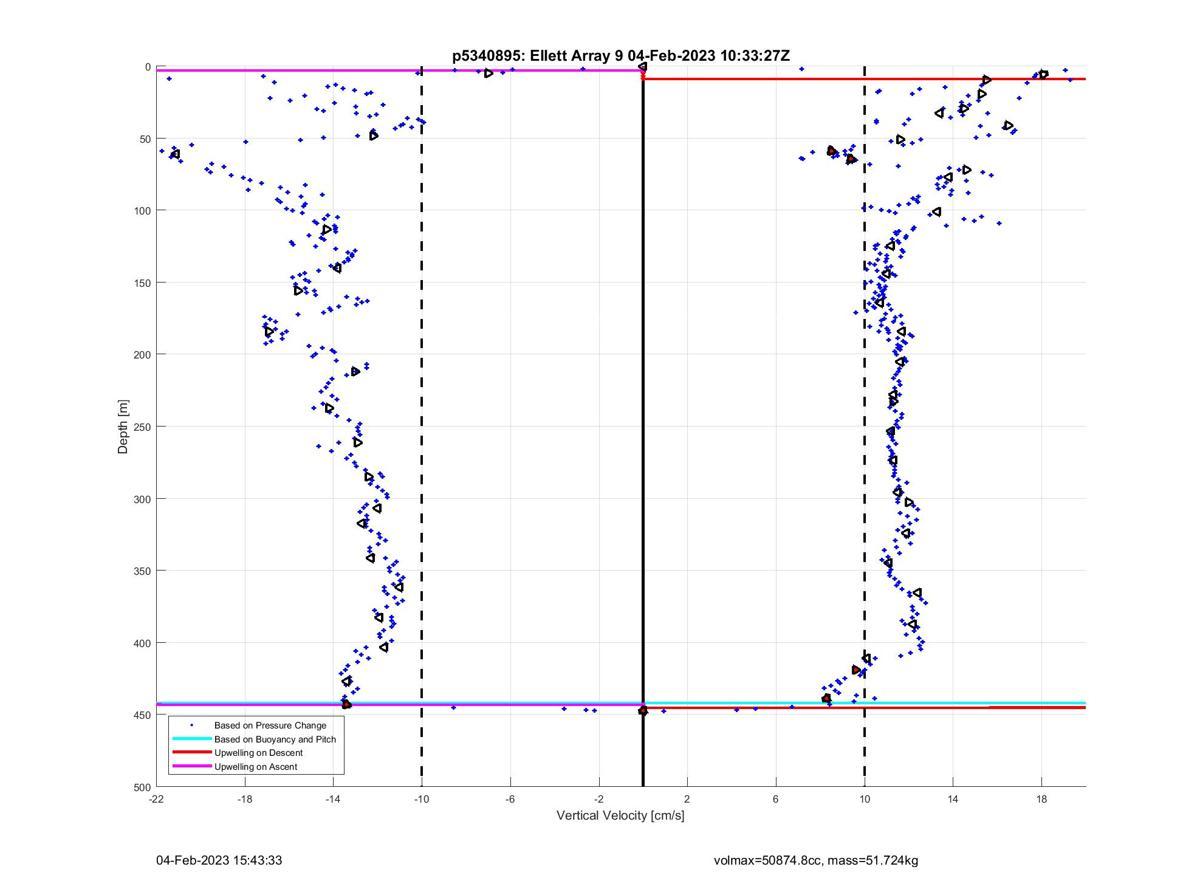The image size is (1200, 885).
Task: Click x-axis tick label '6'
Action: pos(776,799)
